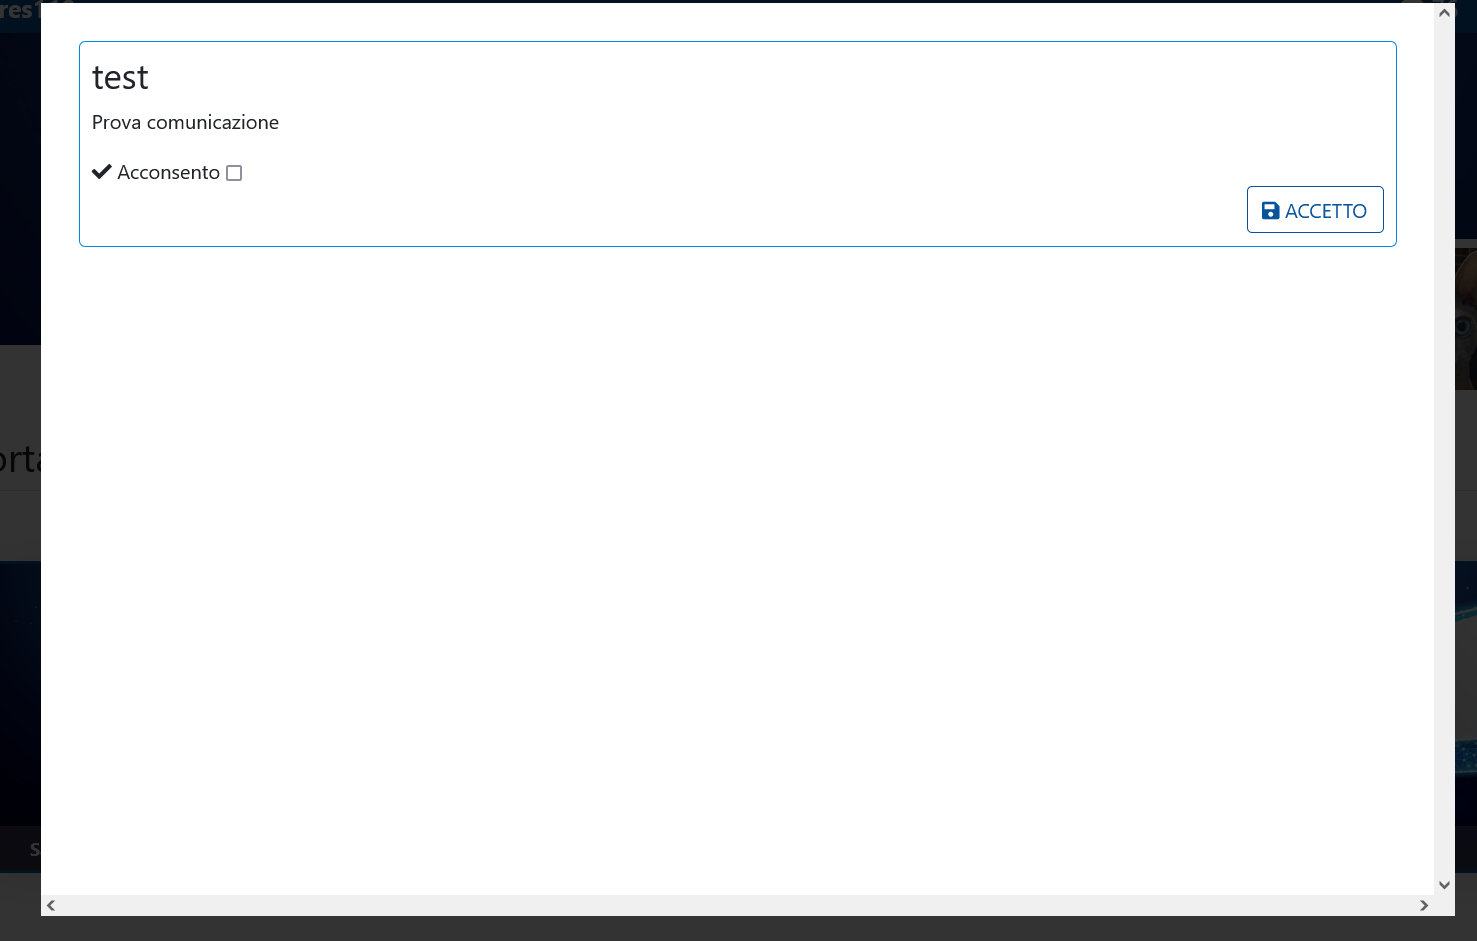Click the ACCETTO button
The image size is (1477, 941).
(1314, 210)
